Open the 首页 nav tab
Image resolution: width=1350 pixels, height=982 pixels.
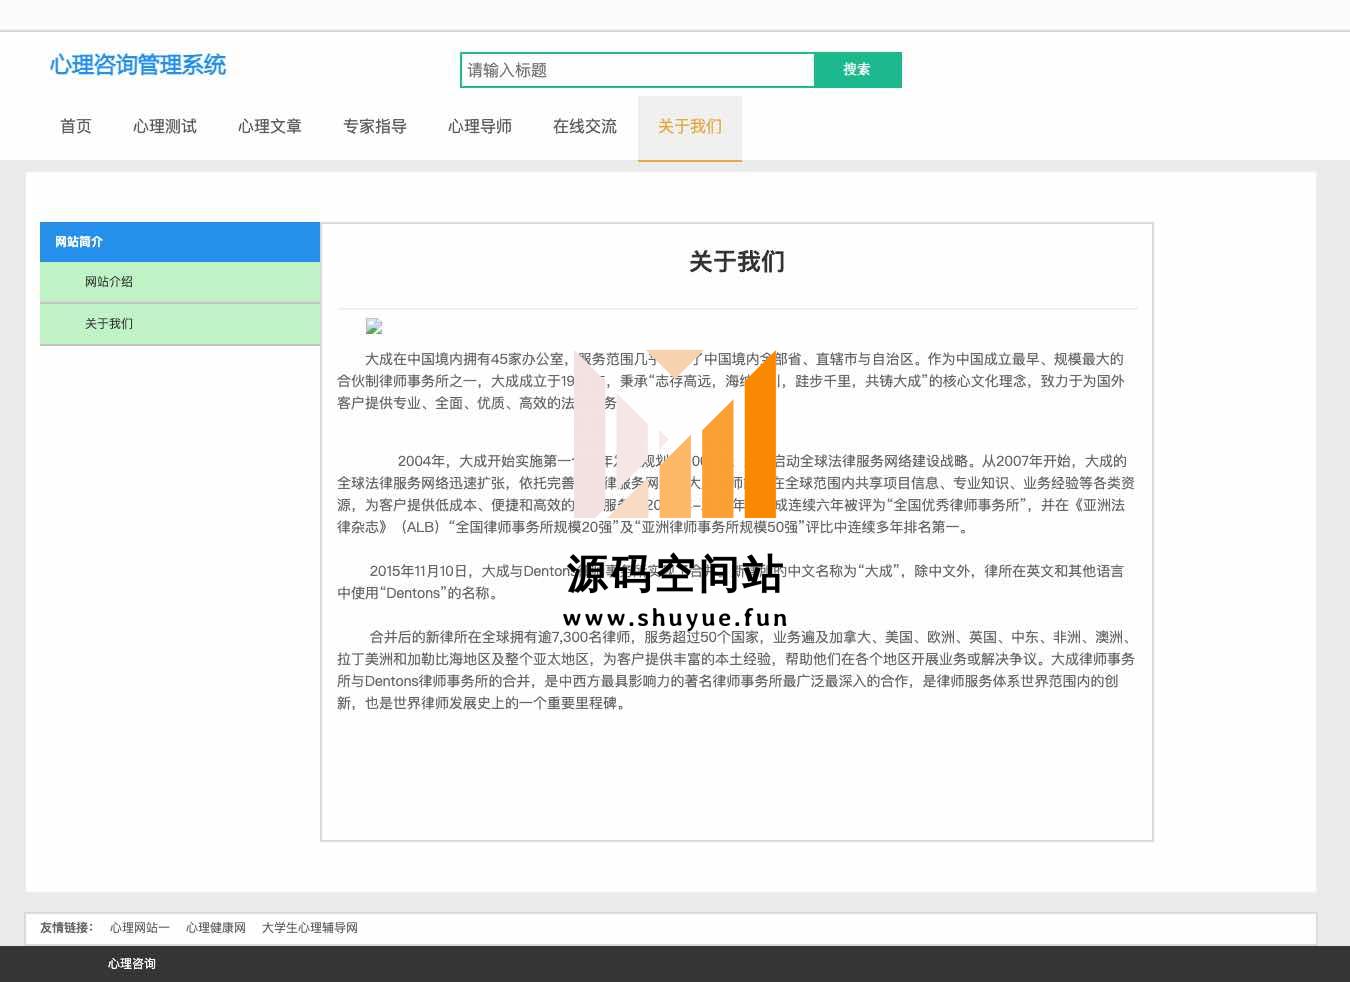pyautogui.click(x=76, y=127)
